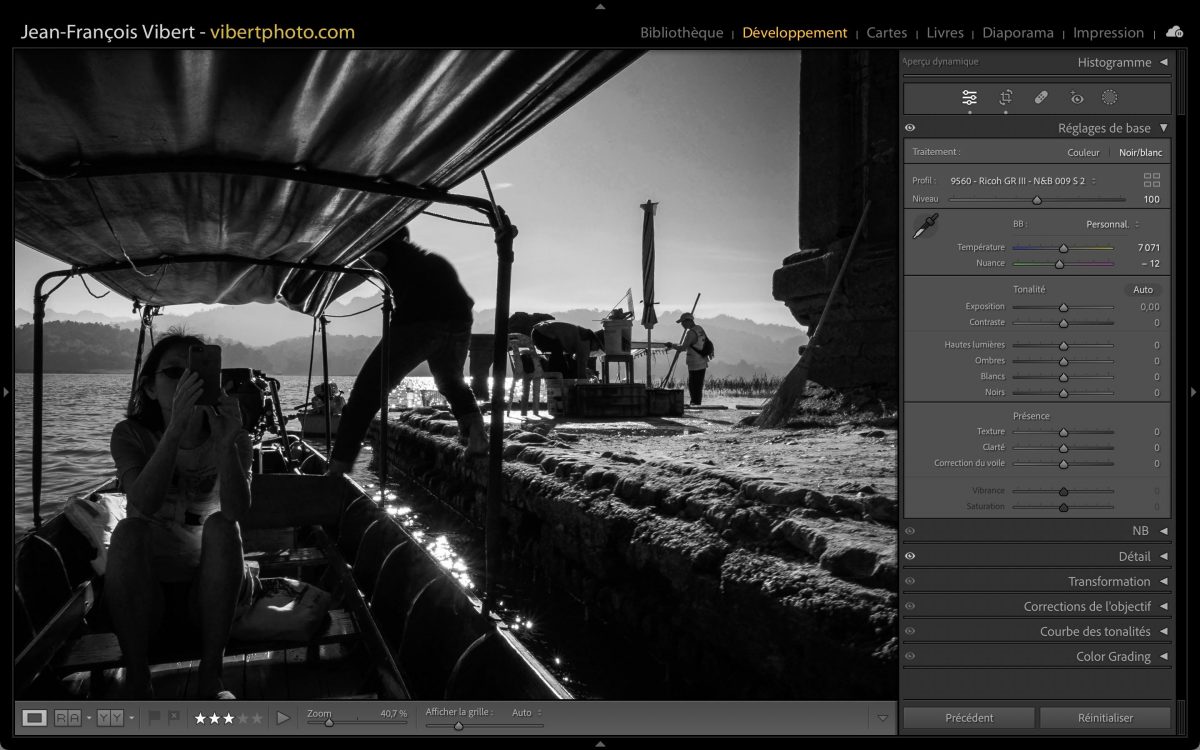
Task: Select the Edit sliders tool icon
Action: click(x=969, y=98)
